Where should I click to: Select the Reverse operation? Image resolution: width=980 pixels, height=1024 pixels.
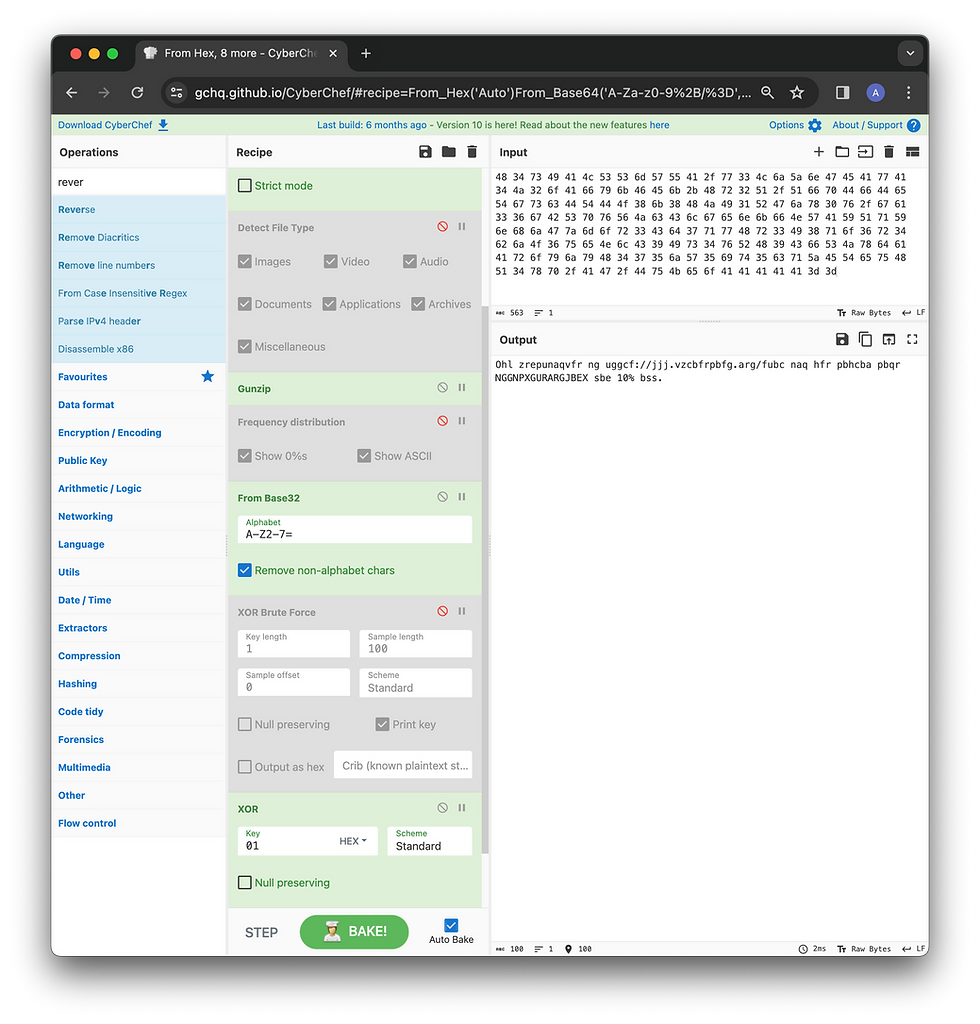click(x=138, y=210)
